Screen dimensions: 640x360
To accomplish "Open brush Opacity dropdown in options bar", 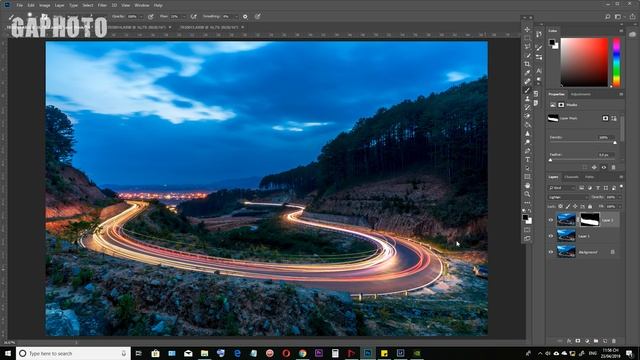I will (x=141, y=16).
